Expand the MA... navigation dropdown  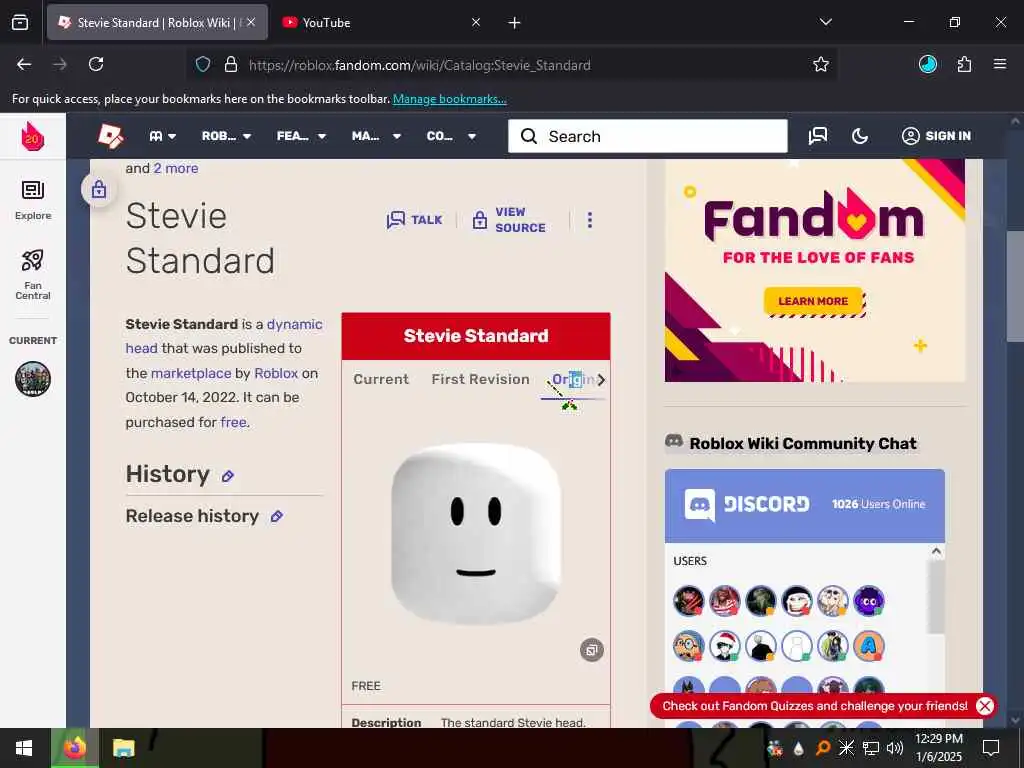[x=376, y=136]
